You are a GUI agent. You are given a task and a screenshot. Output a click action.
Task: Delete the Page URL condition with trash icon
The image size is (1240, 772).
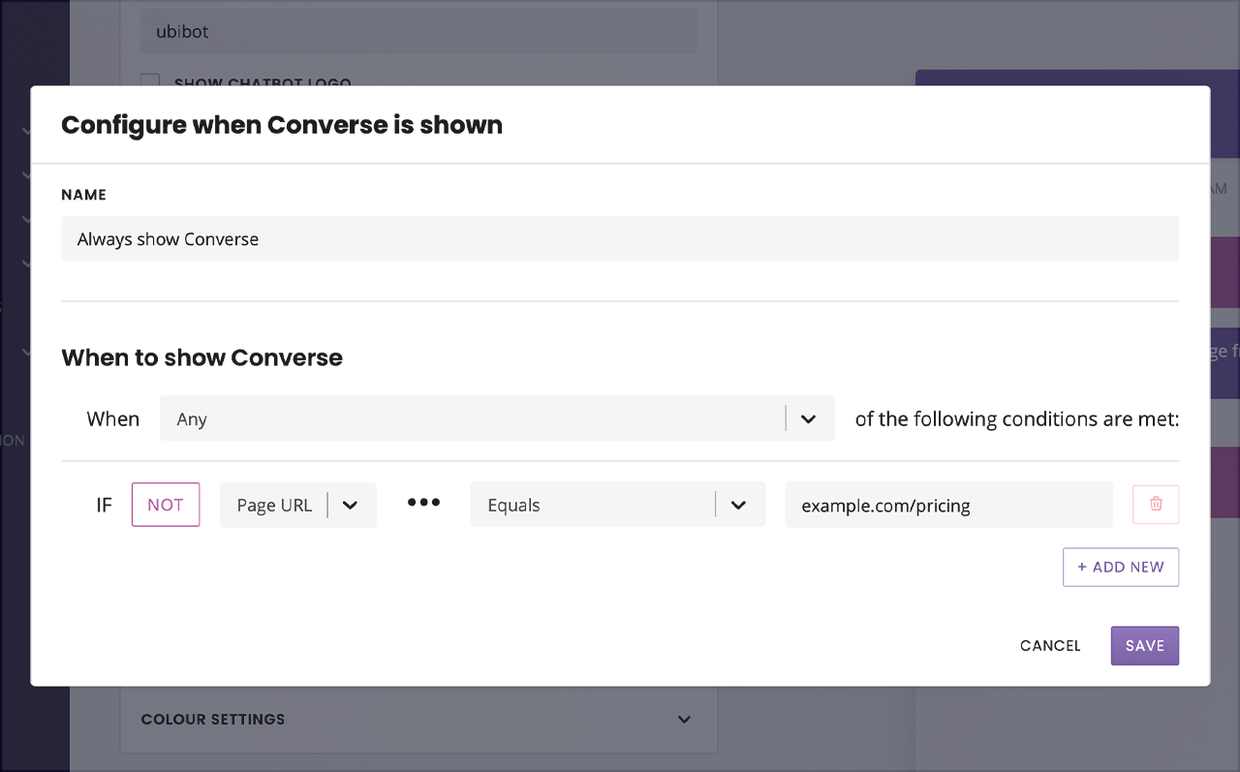pyautogui.click(x=1156, y=505)
